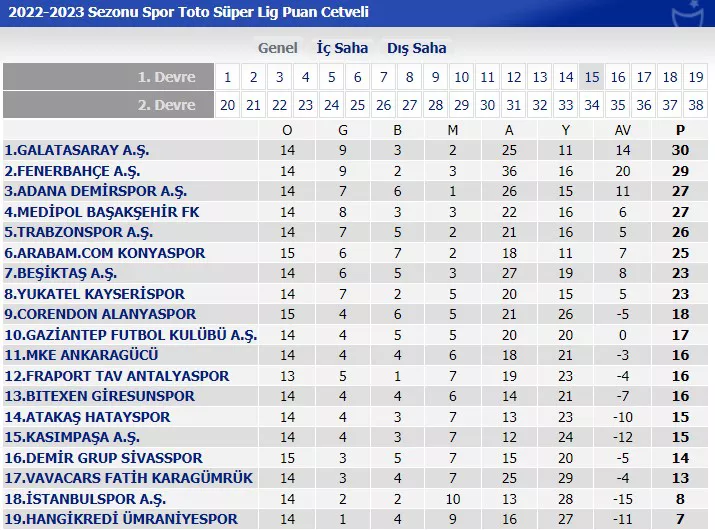Open the Adana Demirspor A.Ş. team link
715x530 pixels.
point(96,191)
